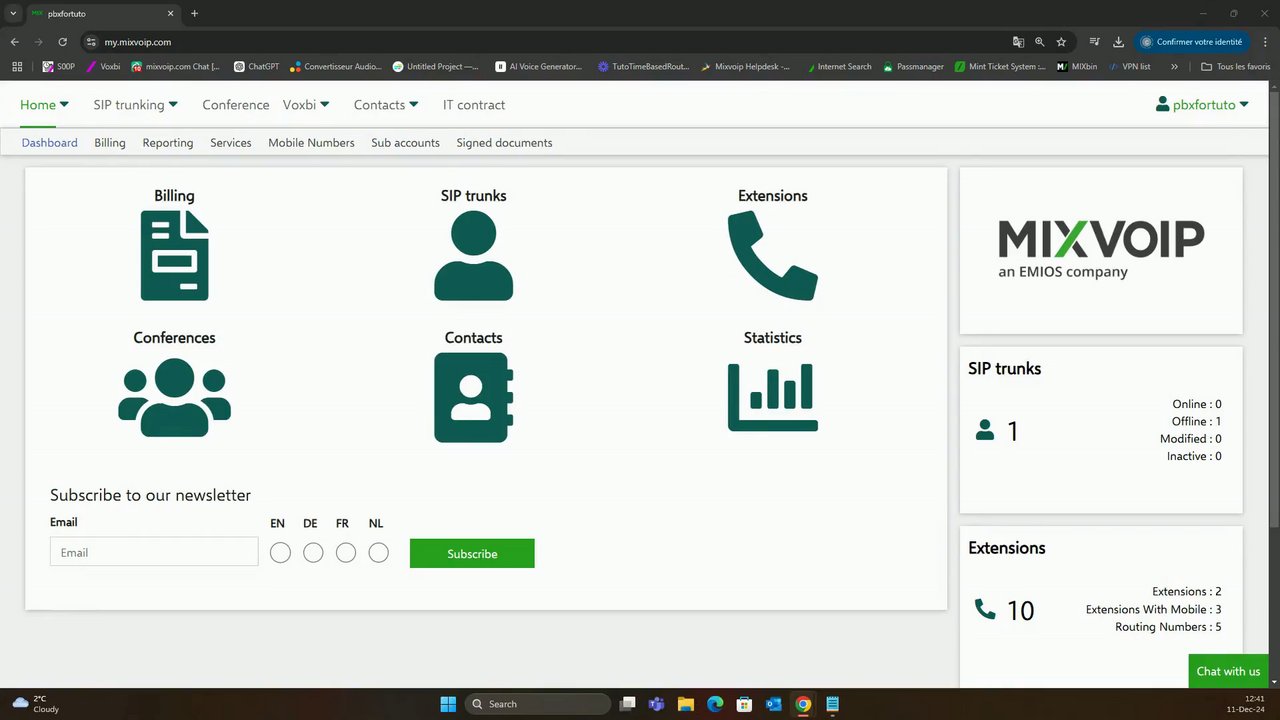Open the pbxfortuto account dropdown
The width and height of the screenshot is (1280, 720).
click(1202, 104)
